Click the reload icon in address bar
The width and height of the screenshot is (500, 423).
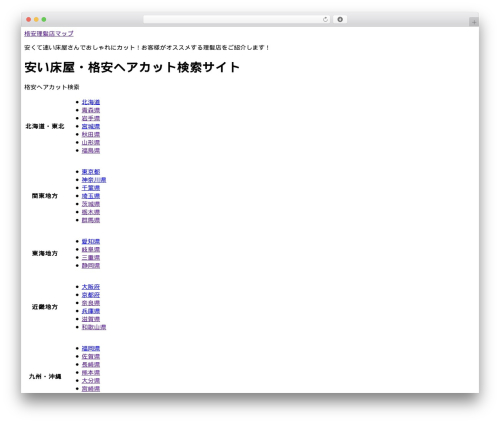click(325, 19)
